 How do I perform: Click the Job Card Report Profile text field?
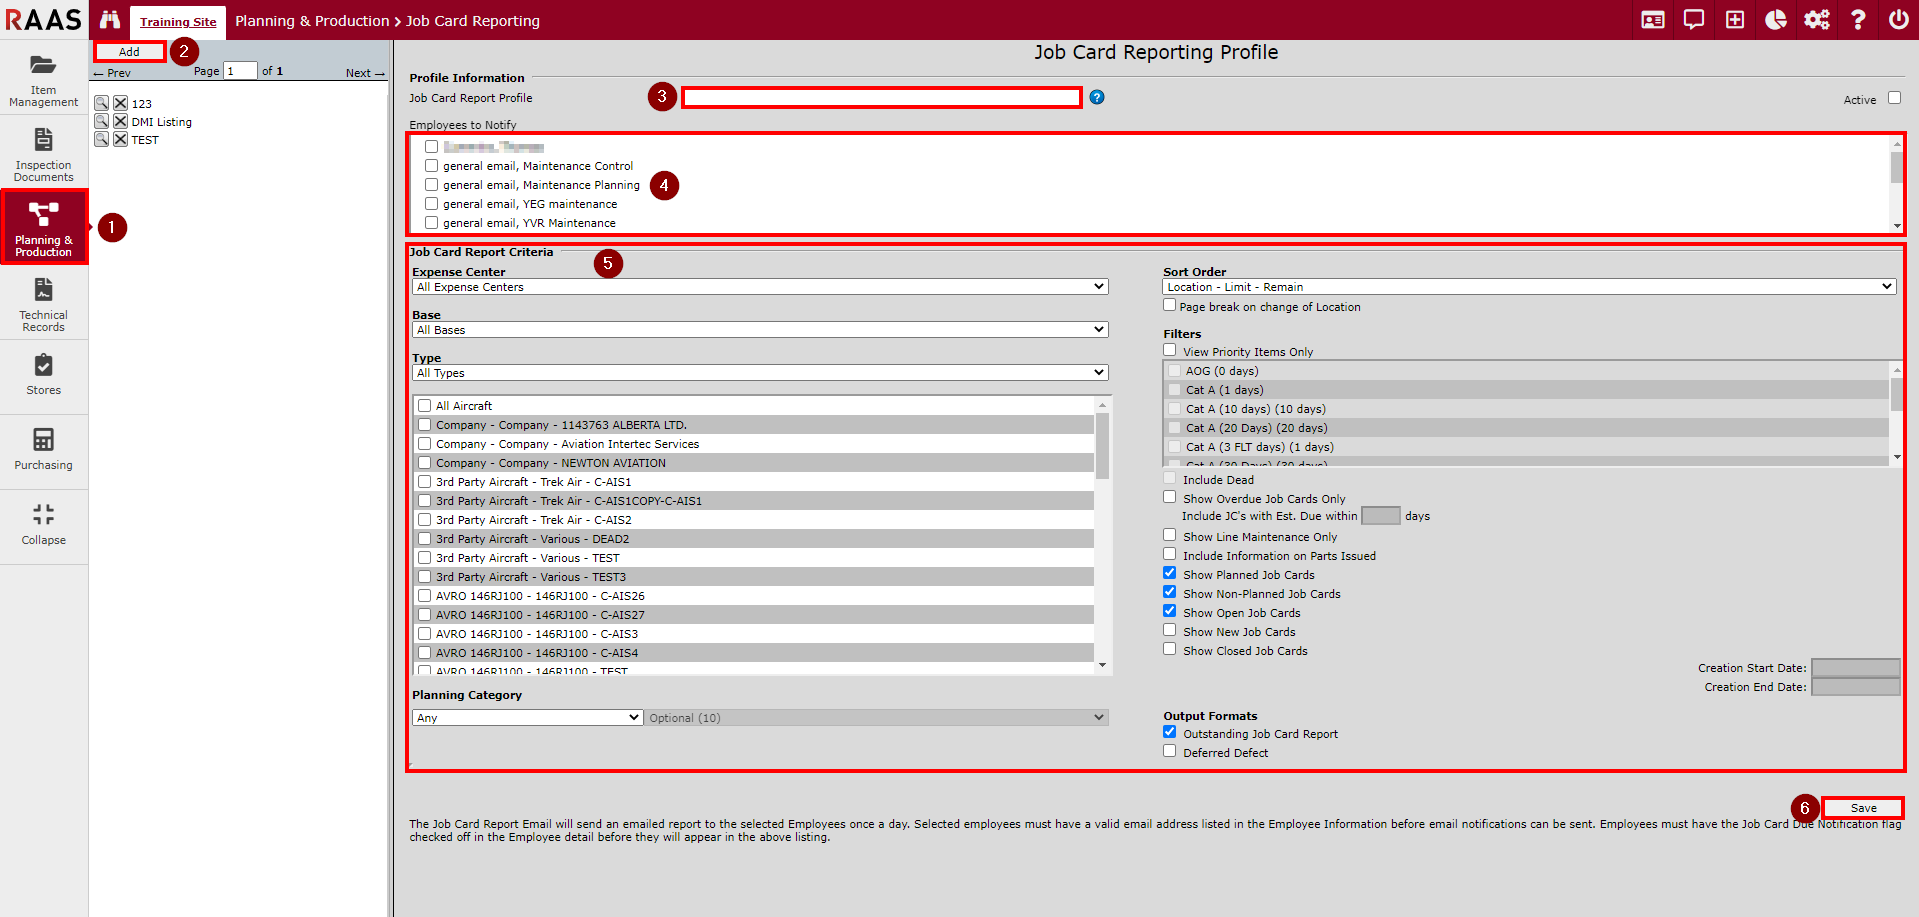pyautogui.click(x=881, y=97)
